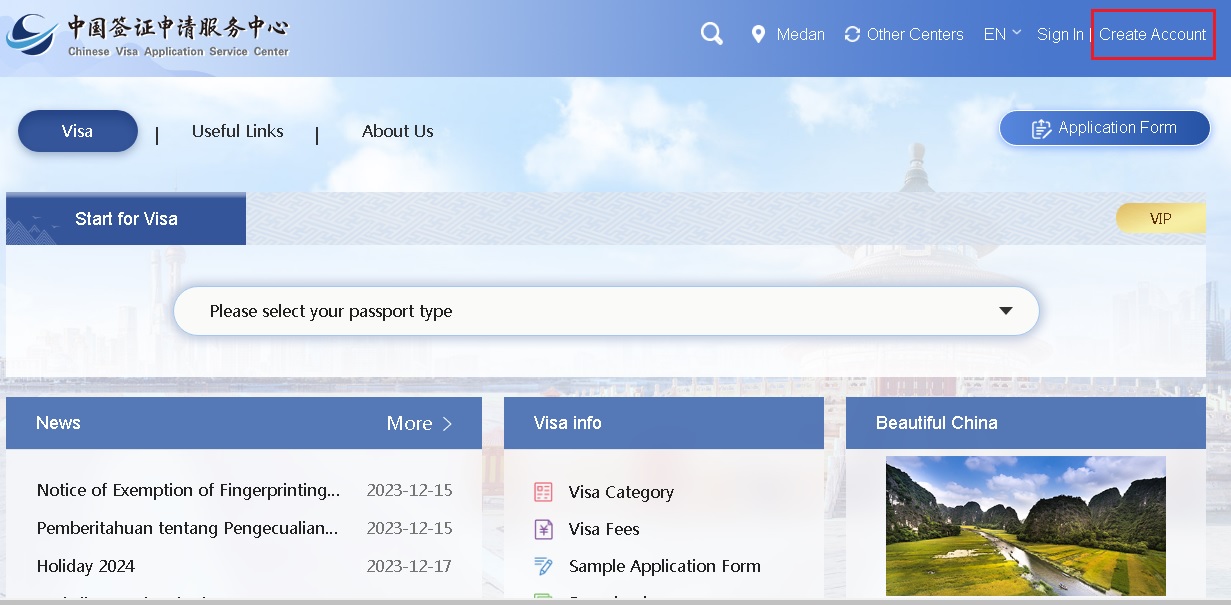Click the Visa Category list icon

point(543,492)
